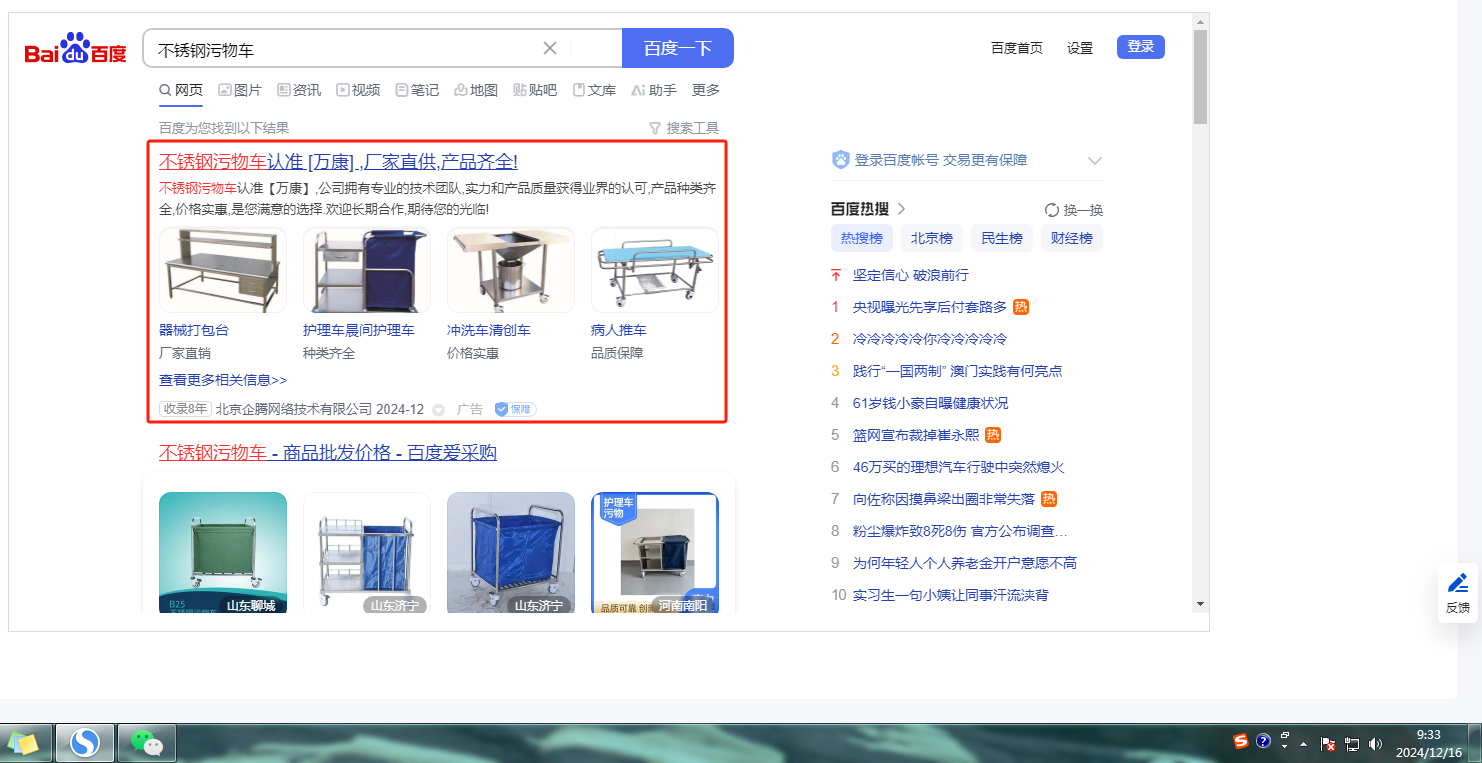Click the 热 badge beside 篮网宣布裁掉崔永熙
Screen dimensions: 1482x763
993,435
